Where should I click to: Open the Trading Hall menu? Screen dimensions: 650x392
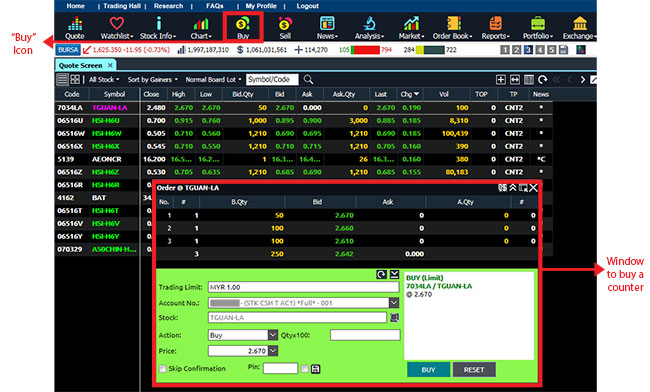pos(122,6)
